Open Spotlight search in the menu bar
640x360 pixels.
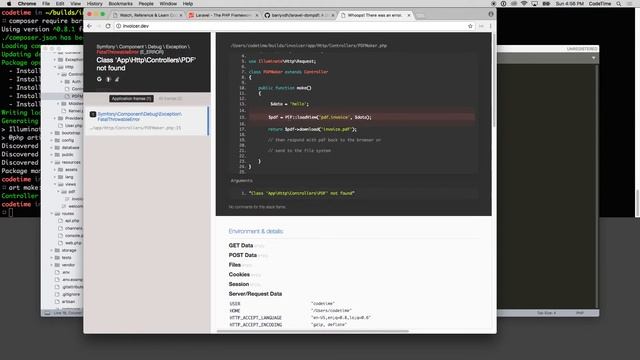click(x=619, y=4)
